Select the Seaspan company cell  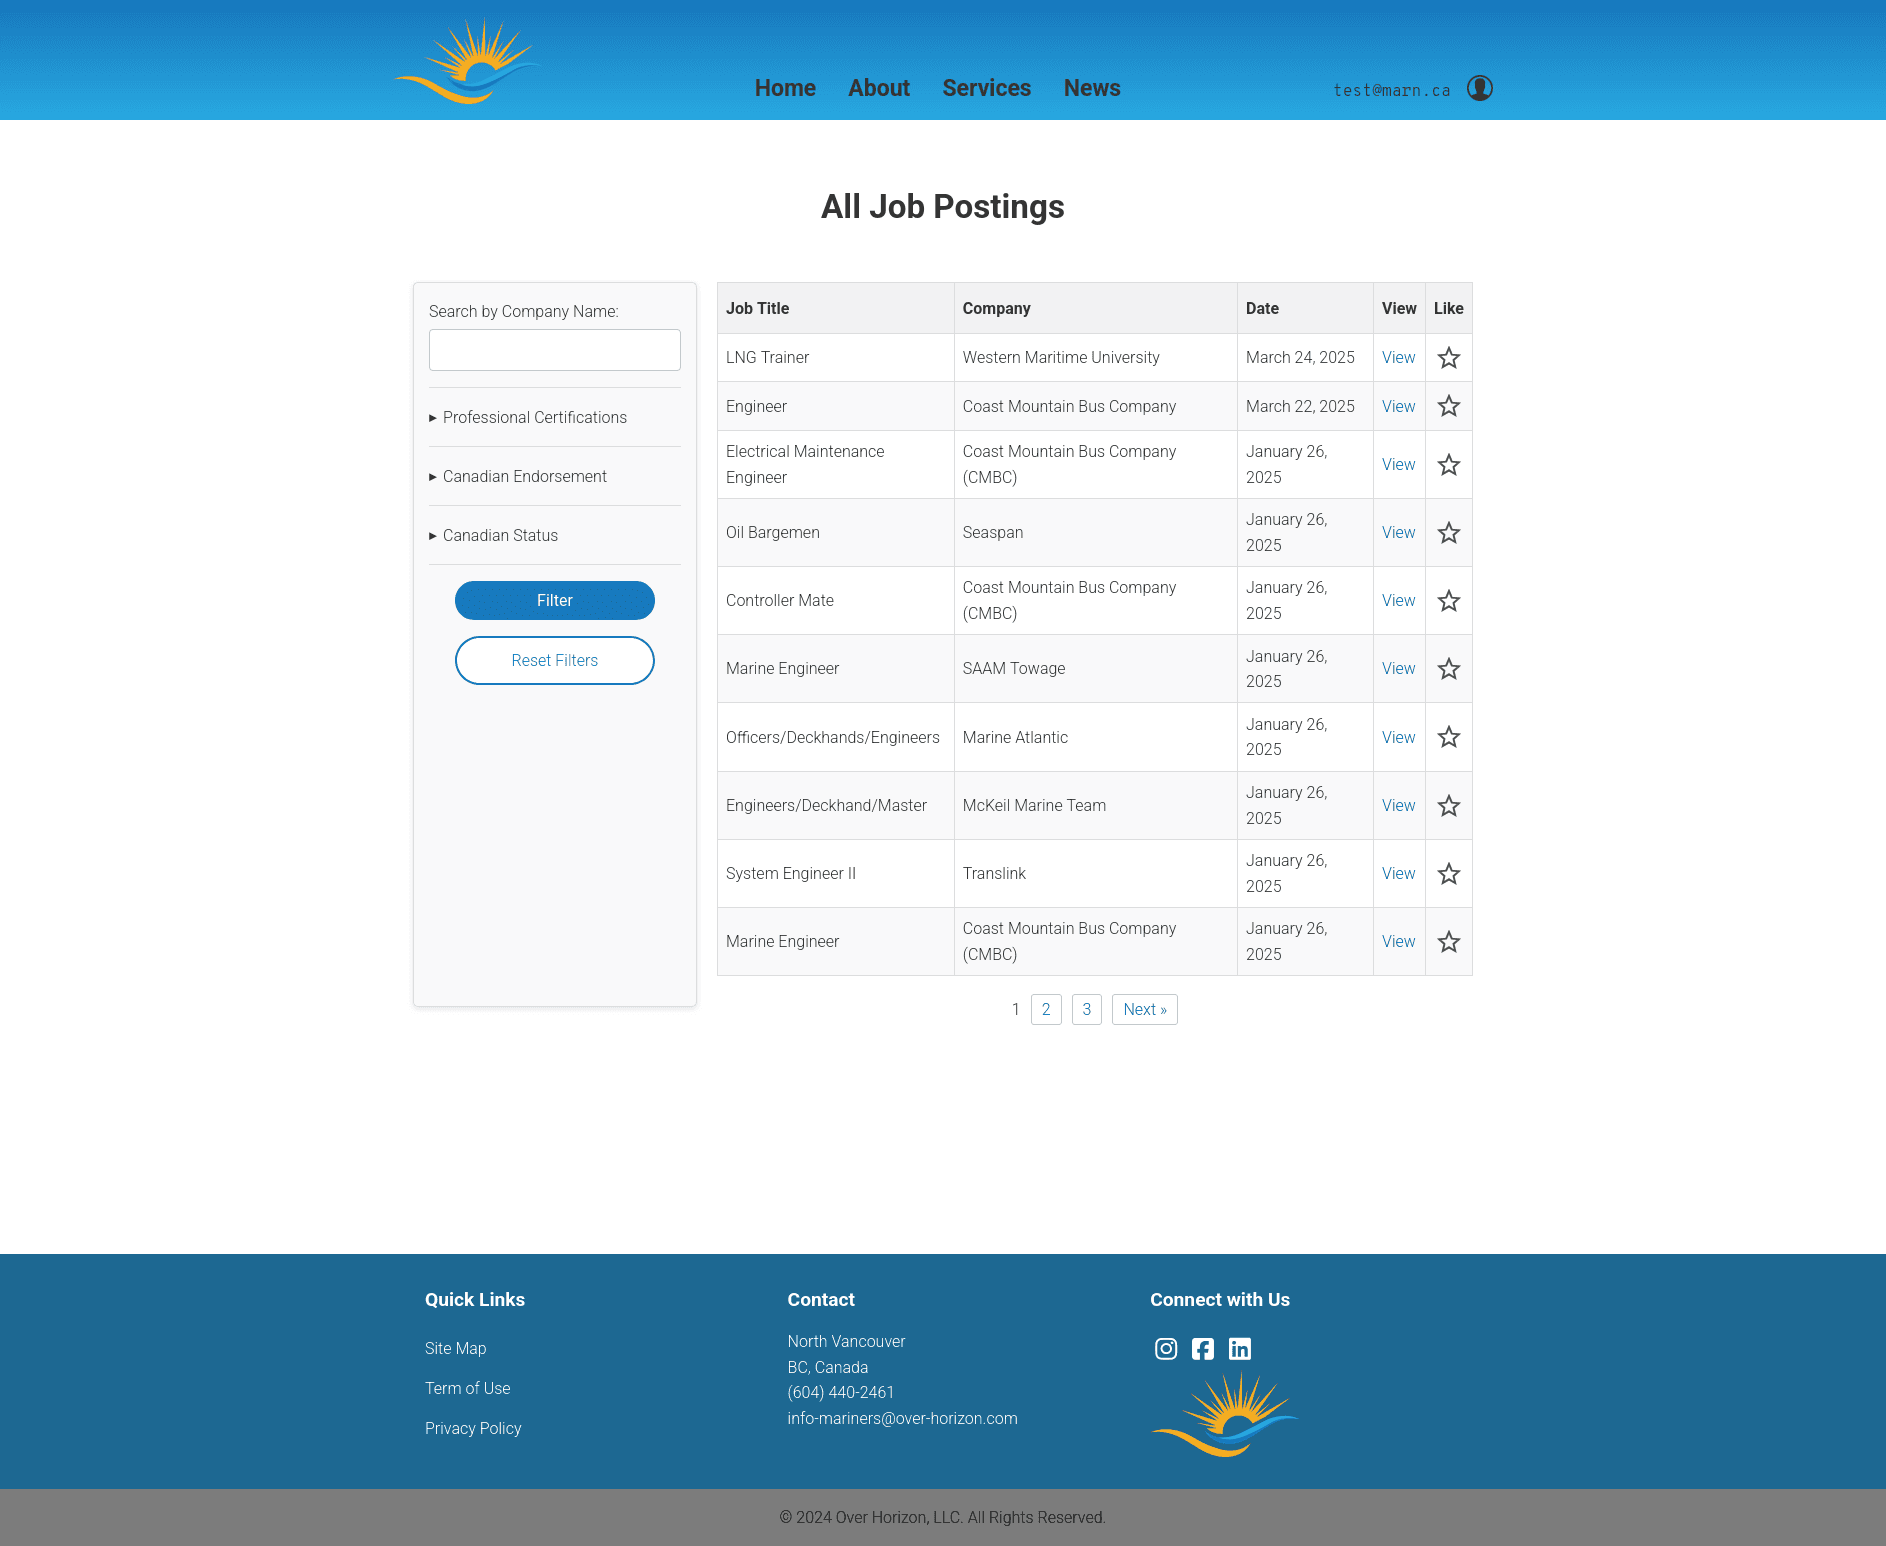[1095, 532]
